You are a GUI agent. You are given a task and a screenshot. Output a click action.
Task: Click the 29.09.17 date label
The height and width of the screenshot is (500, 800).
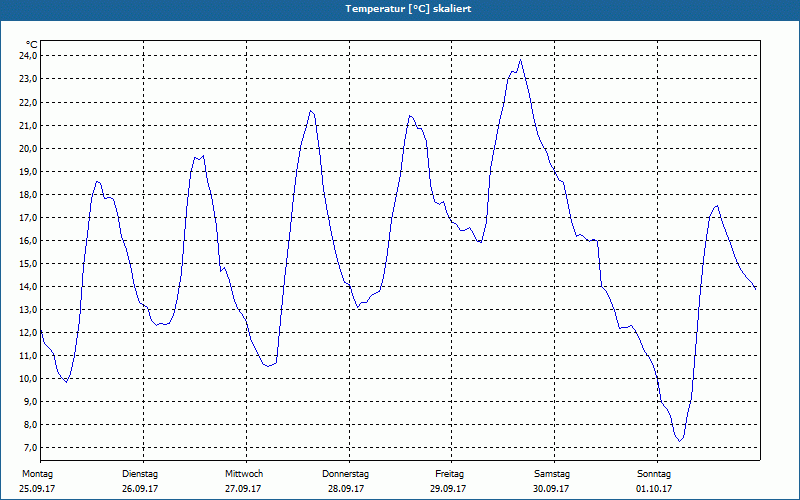448,489
